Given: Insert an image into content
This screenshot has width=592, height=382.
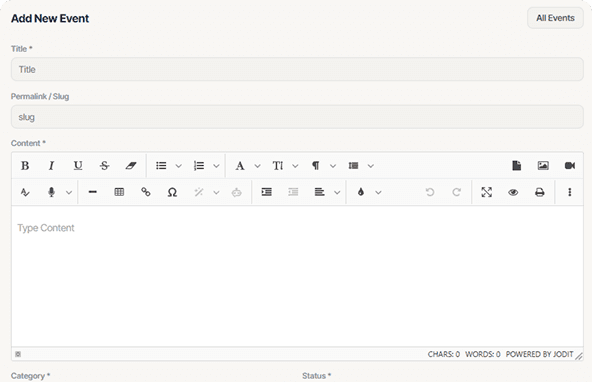Looking at the screenshot, I should (543, 166).
